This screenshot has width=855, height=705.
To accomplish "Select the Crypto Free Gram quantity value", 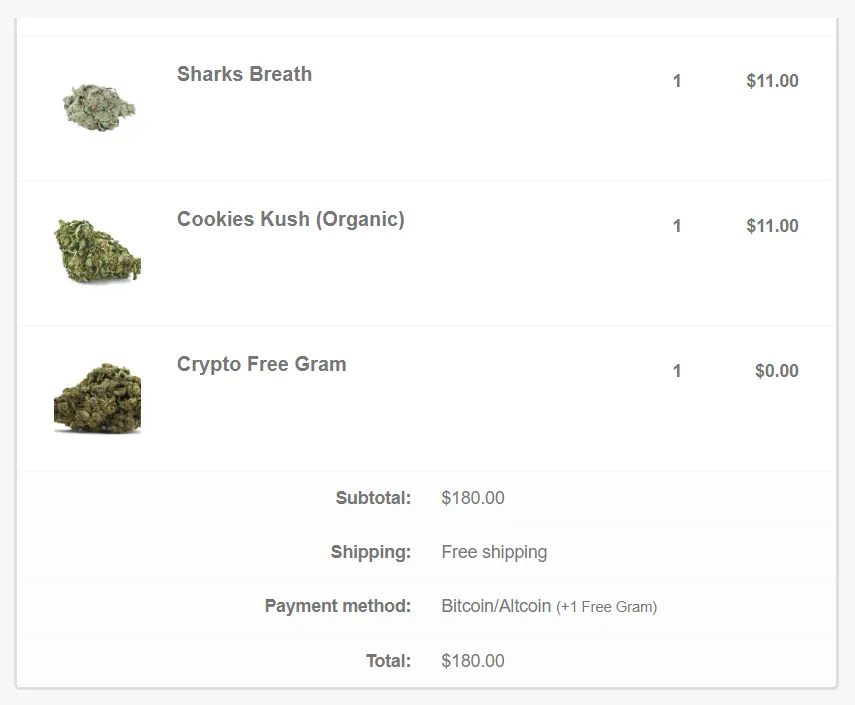I will [677, 371].
